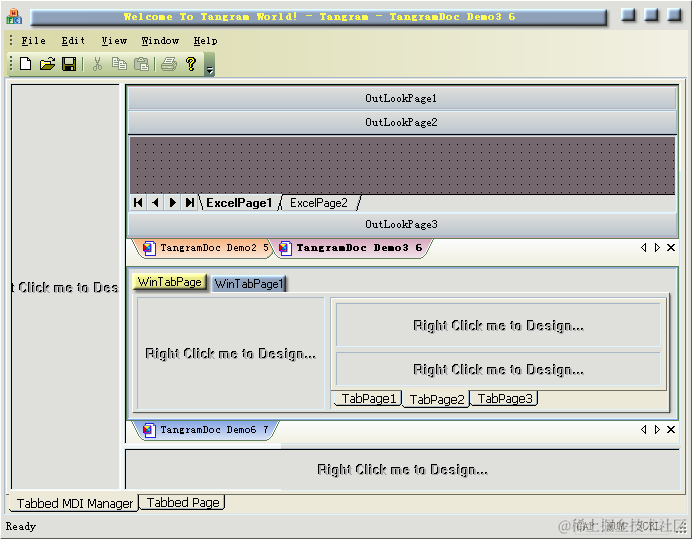Click the left sidebar Click me to Des pane
The image size is (692, 539).
pyautogui.click(x=65, y=287)
